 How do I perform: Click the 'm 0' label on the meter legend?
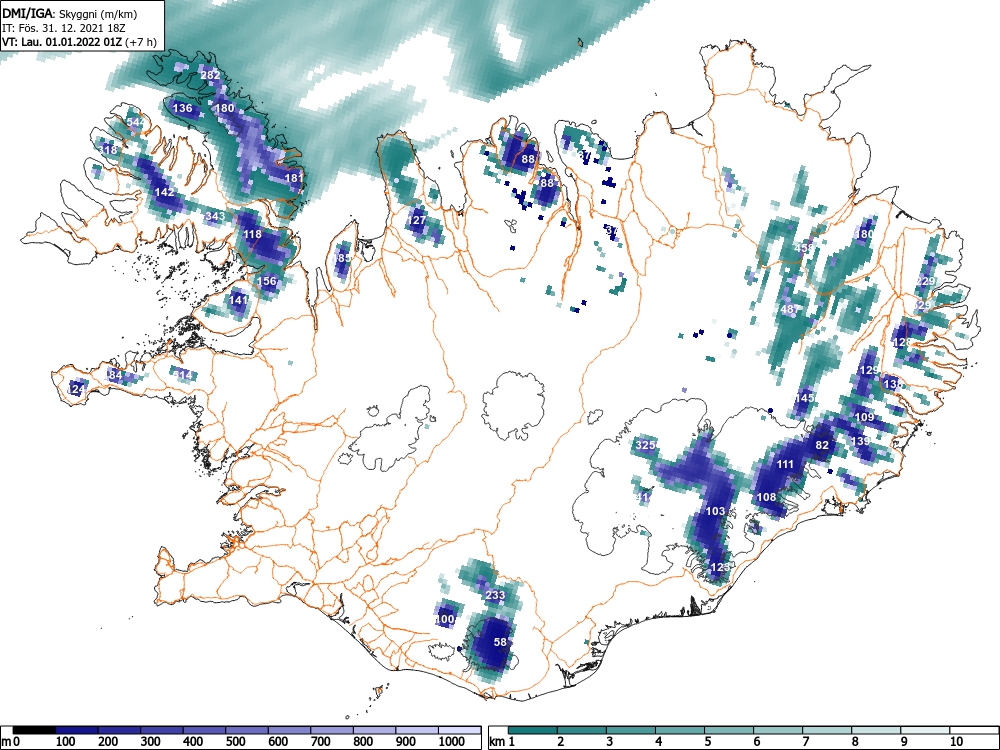coord(10,741)
